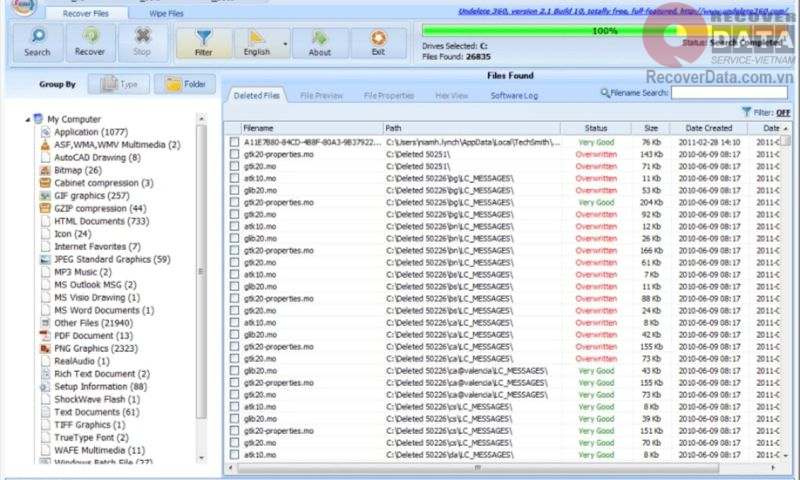Click the Search toolbar icon
Viewport: 800px width, 480px height.
(x=37, y=43)
